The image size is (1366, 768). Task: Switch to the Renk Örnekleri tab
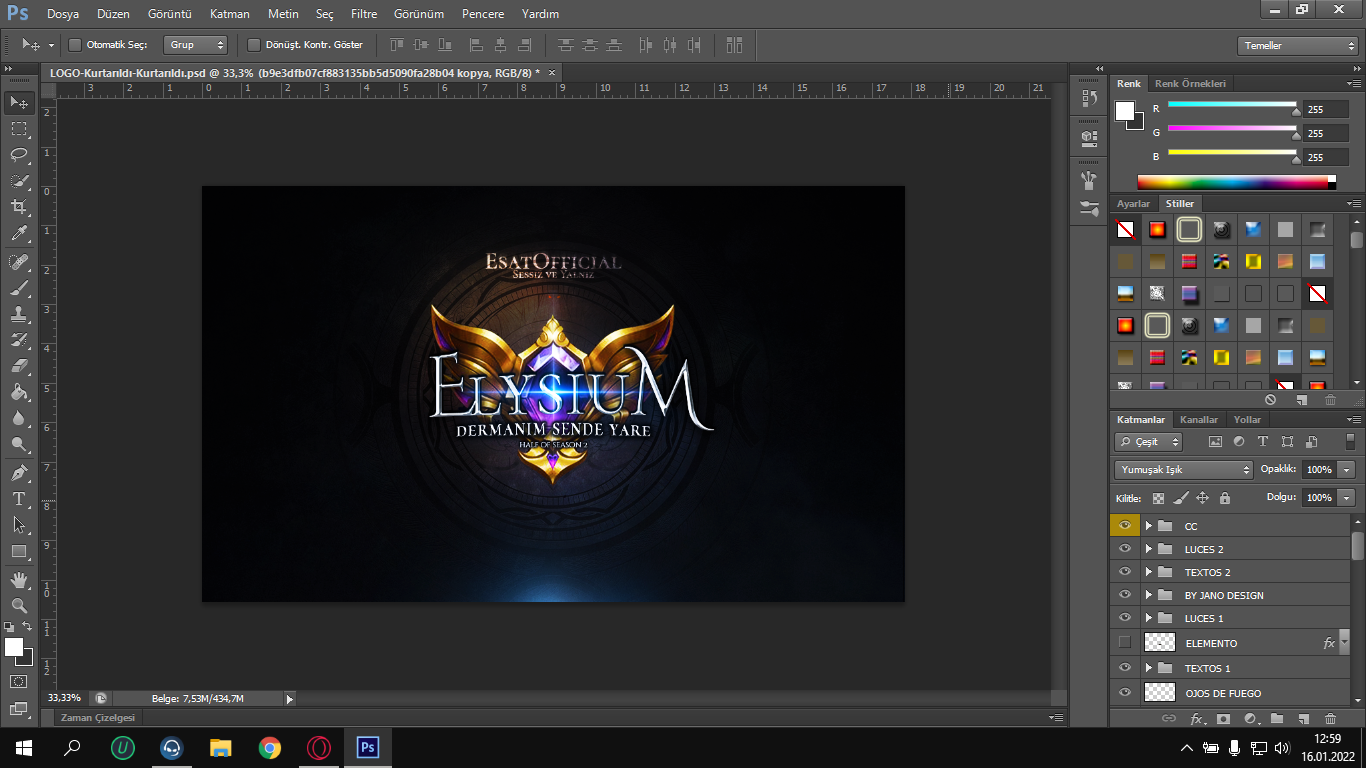[x=1190, y=83]
